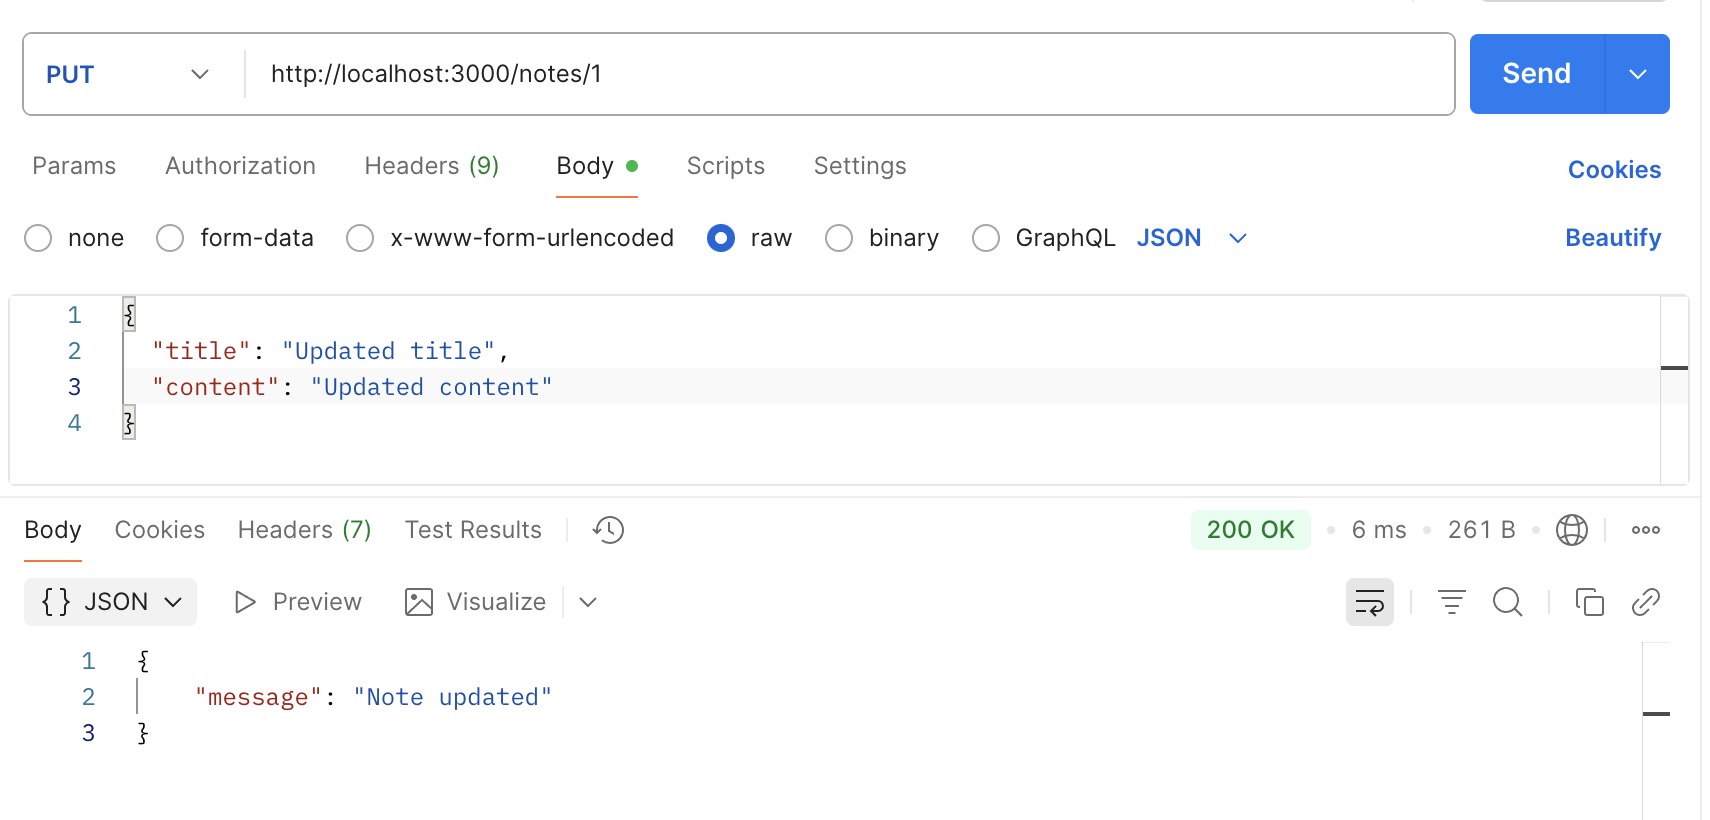Click the Beautify link
The width and height of the screenshot is (1710, 820).
[x=1612, y=238]
